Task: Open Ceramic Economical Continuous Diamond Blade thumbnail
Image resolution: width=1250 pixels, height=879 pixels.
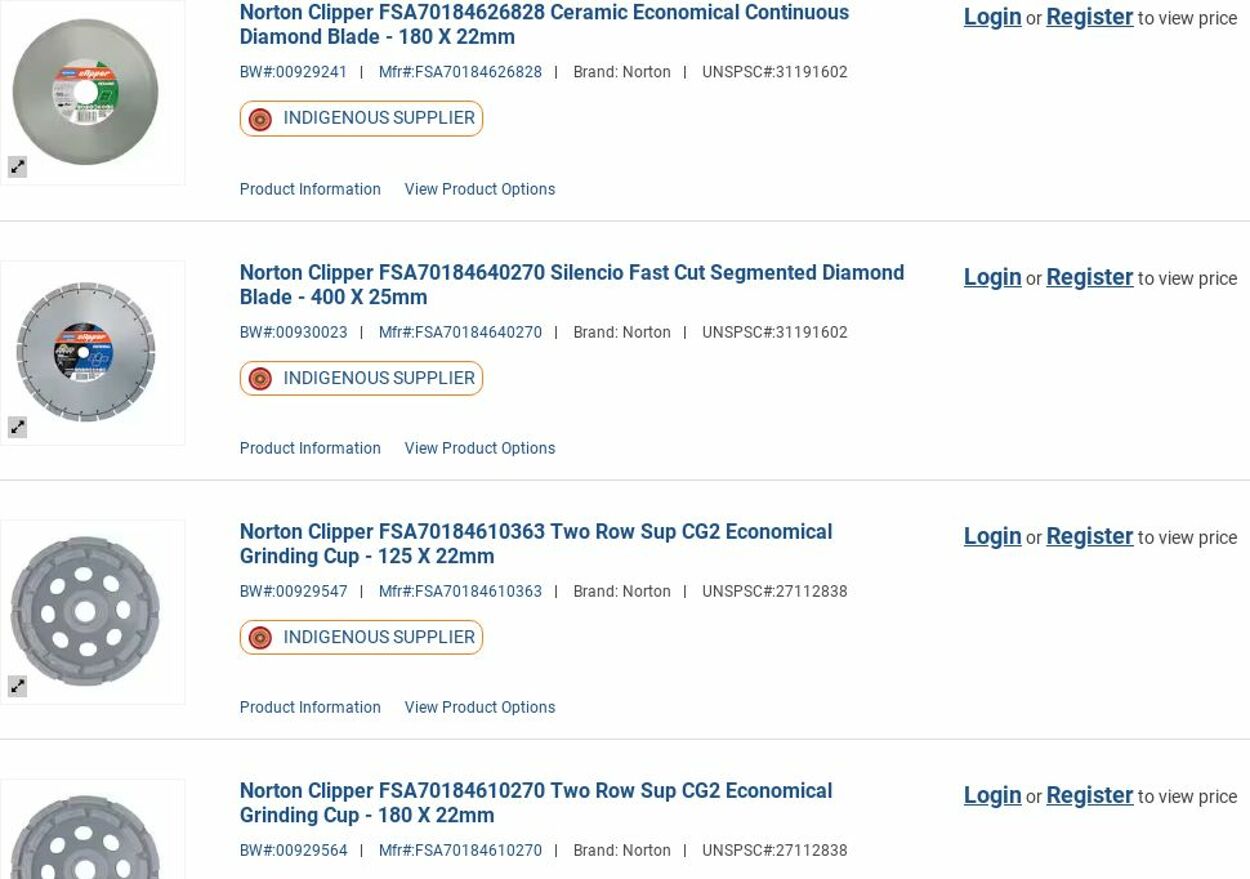Action: click(x=86, y=92)
